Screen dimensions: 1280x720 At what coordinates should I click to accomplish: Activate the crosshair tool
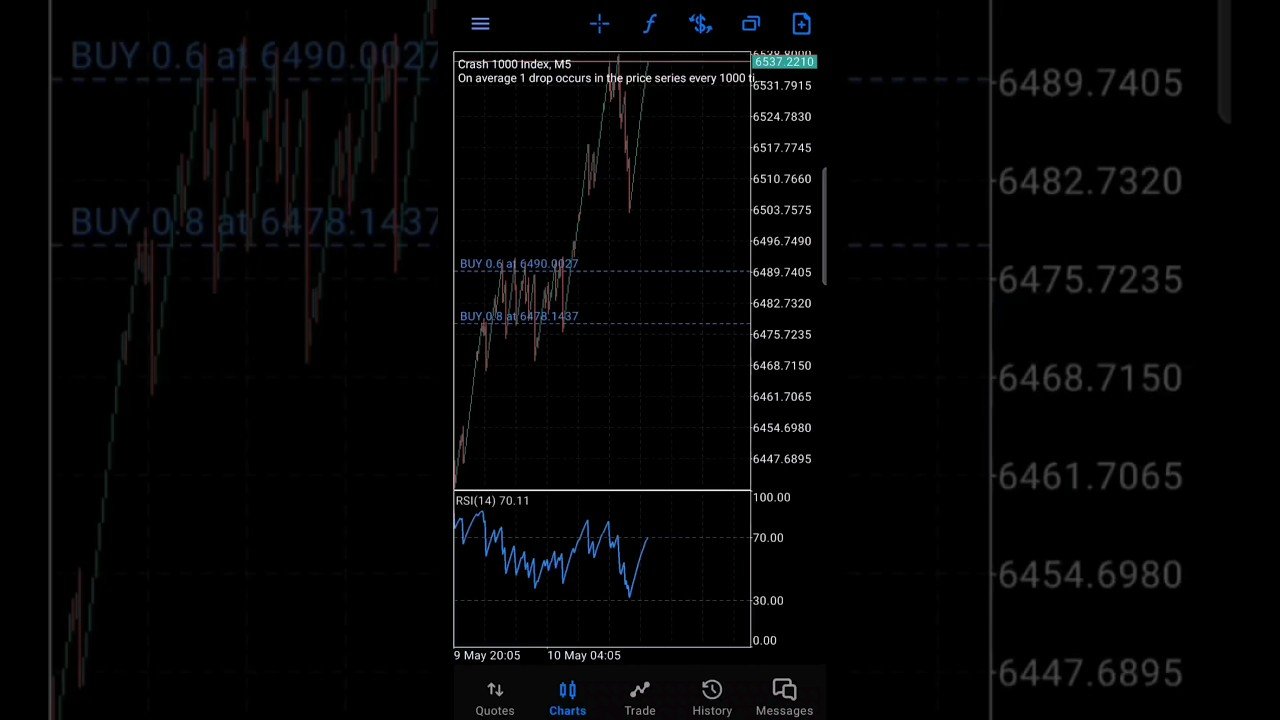click(600, 24)
